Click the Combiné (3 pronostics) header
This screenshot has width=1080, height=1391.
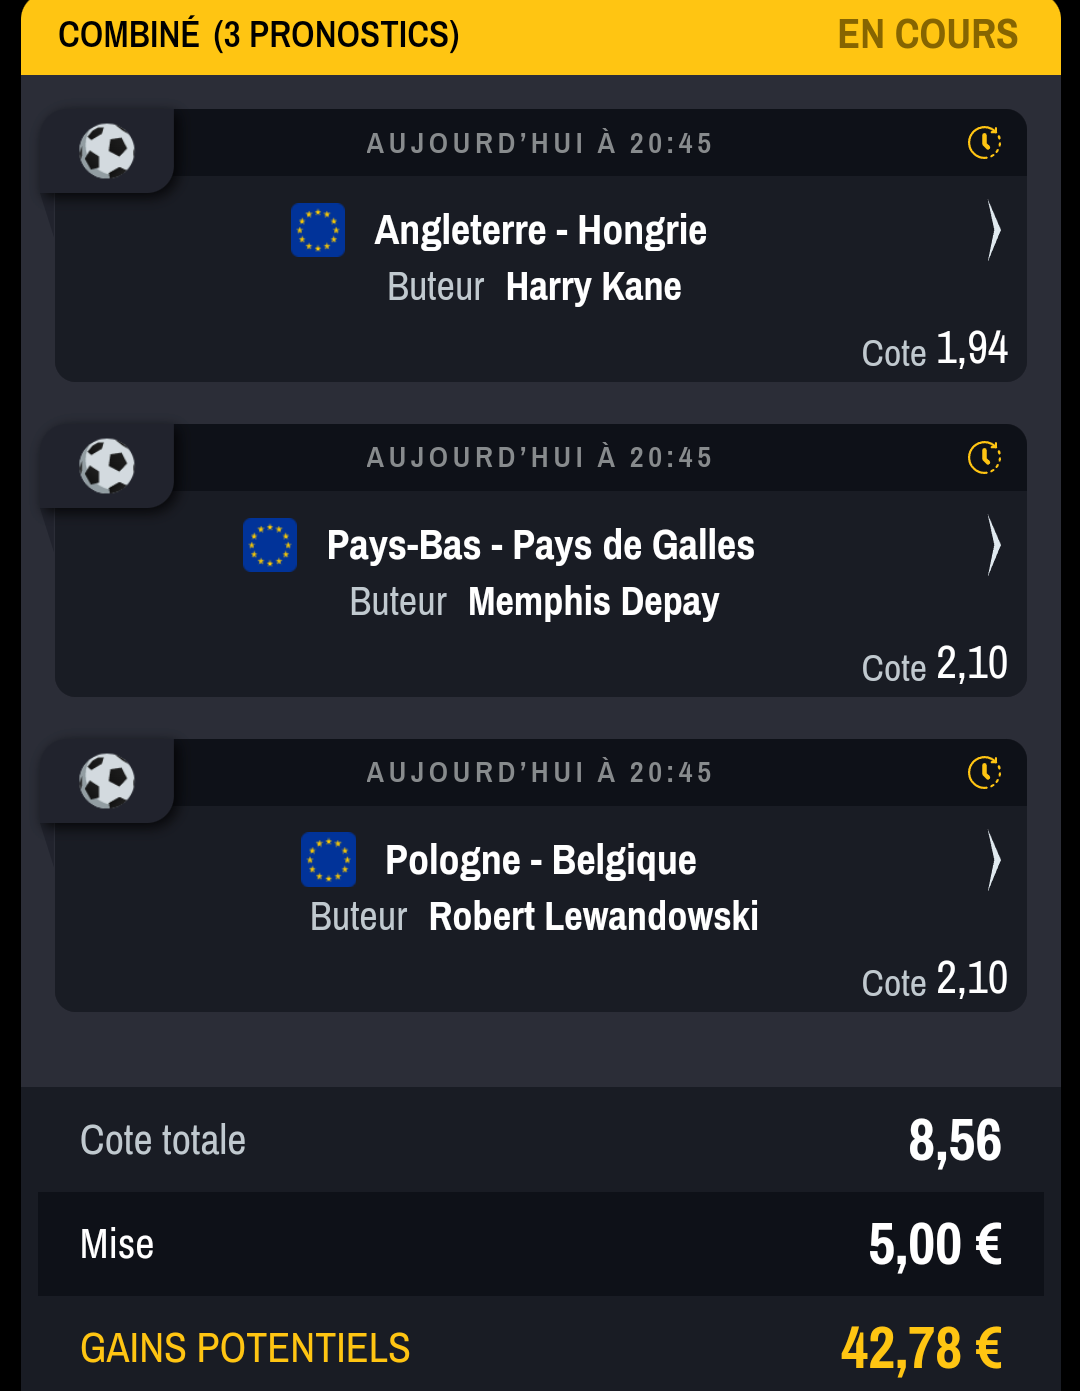[x=259, y=35]
